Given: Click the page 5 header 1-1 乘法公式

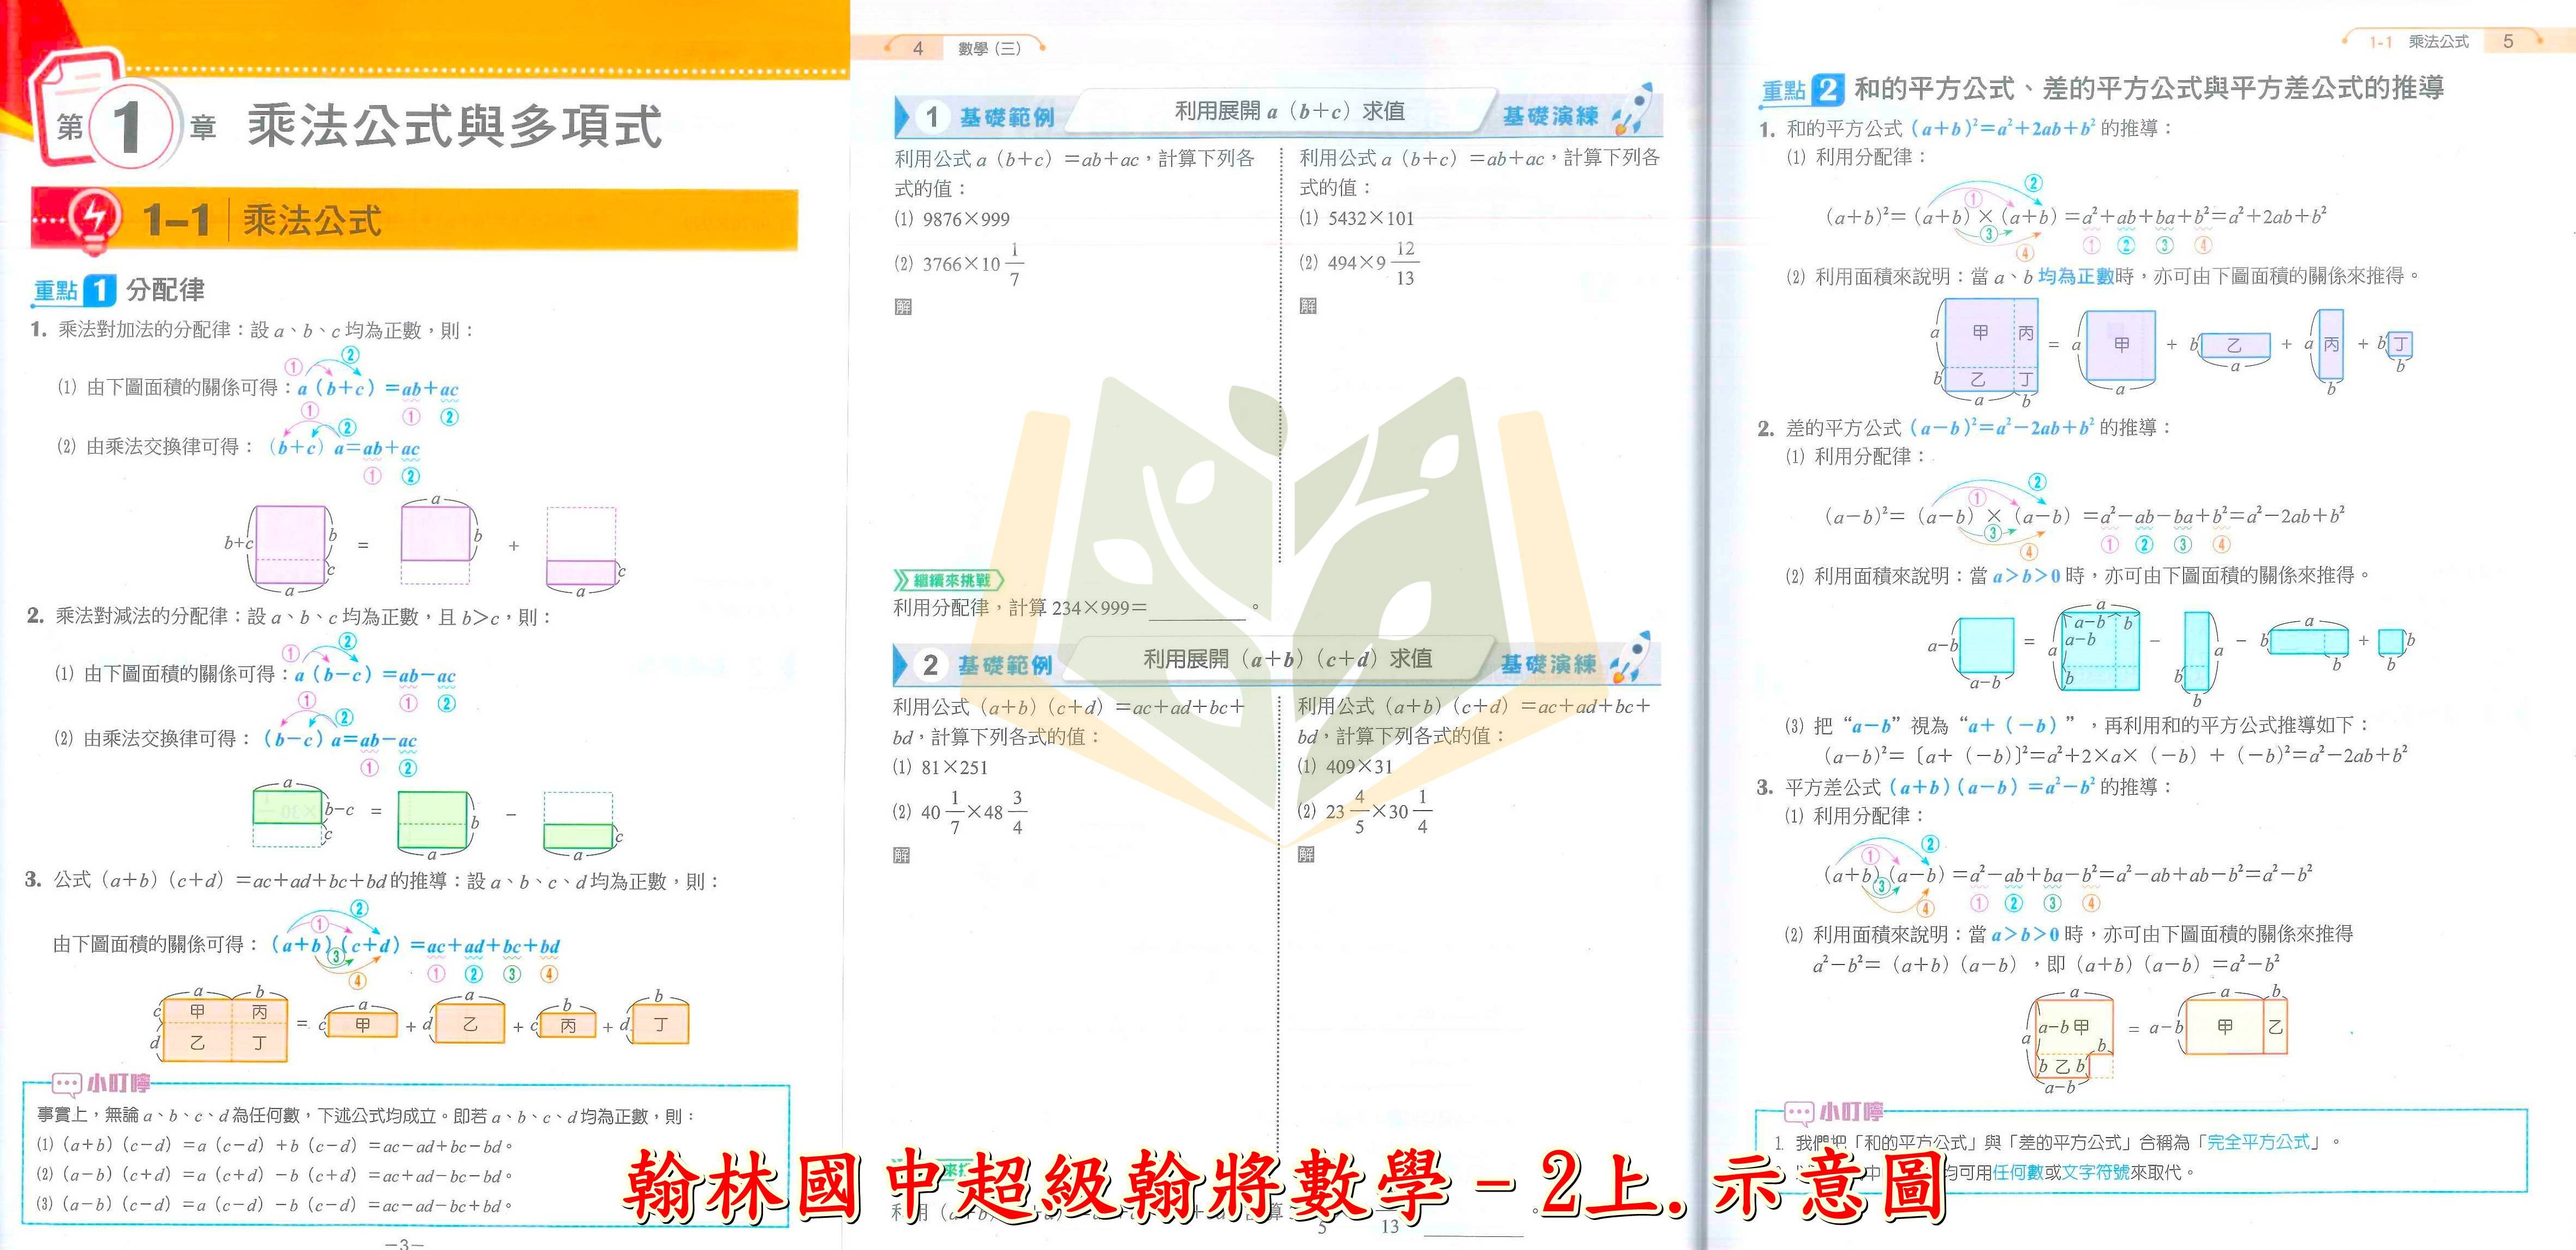Looking at the screenshot, I should point(2419,41).
